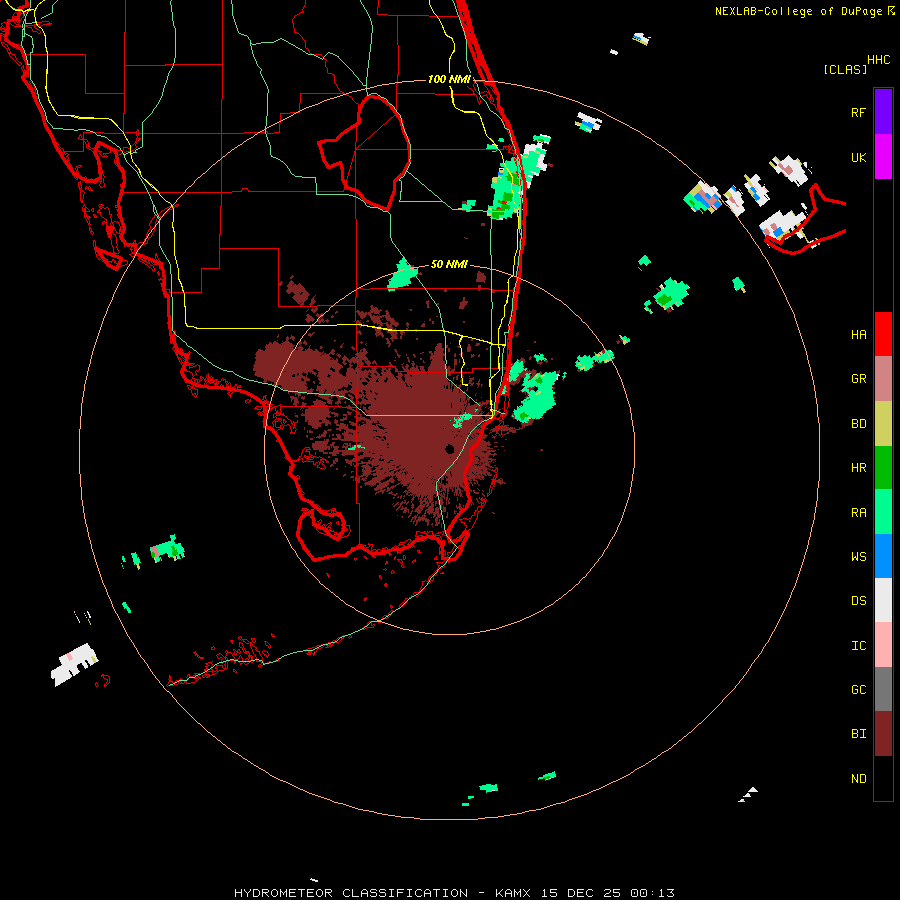The width and height of the screenshot is (900, 900).
Task: Click the UK magenta legend swatch
Action: point(883,156)
